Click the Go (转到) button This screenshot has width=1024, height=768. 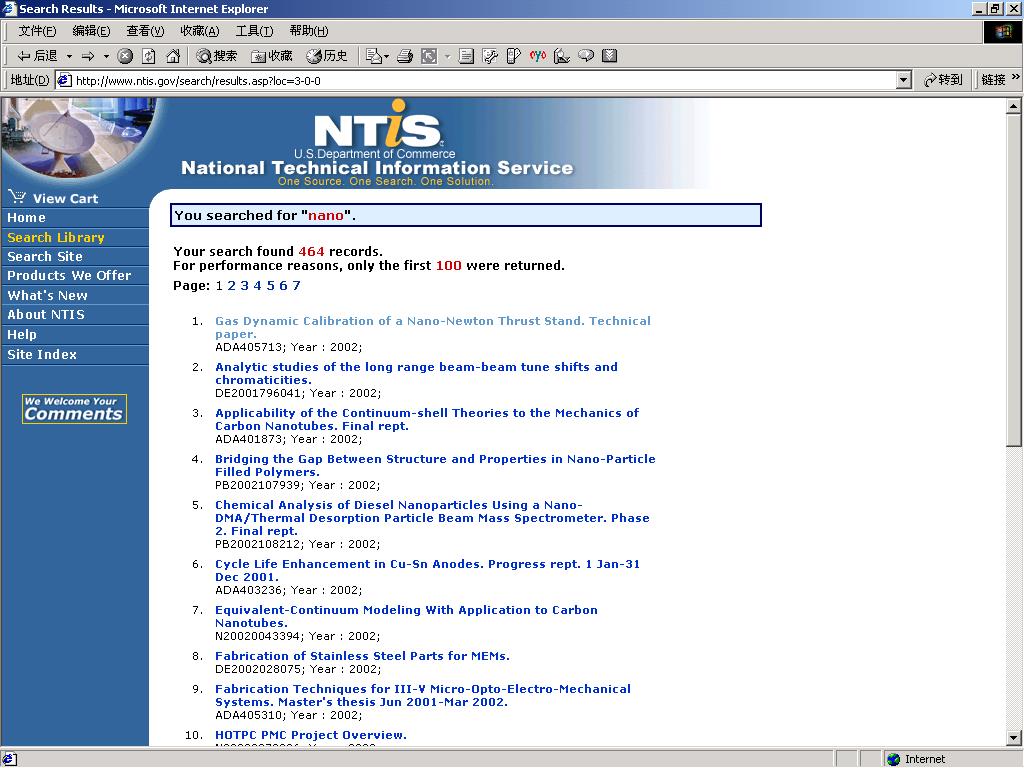click(x=943, y=80)
